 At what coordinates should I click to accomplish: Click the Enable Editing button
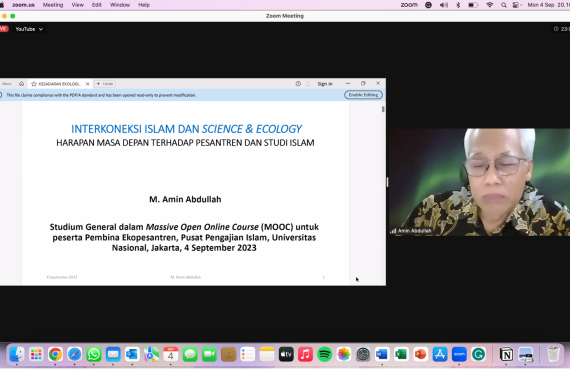click(363, 95)
